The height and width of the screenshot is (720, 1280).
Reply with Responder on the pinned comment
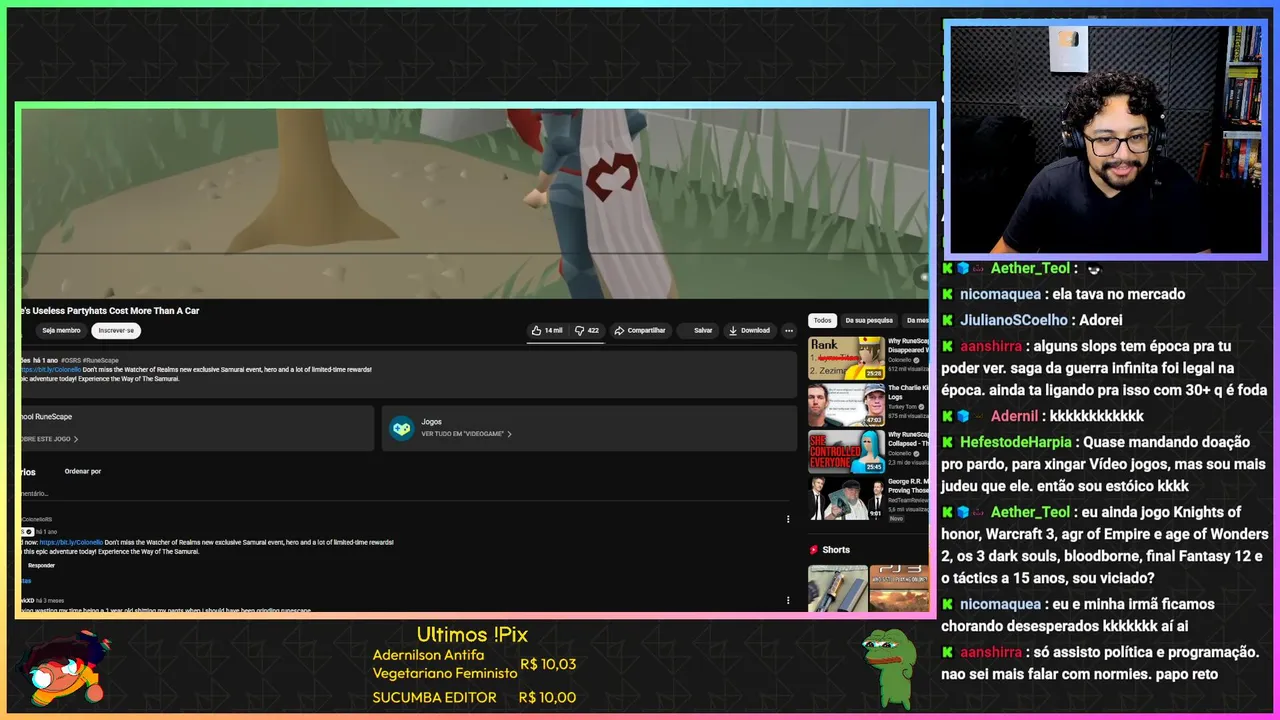pyautogui.click(x=41, y=565)
